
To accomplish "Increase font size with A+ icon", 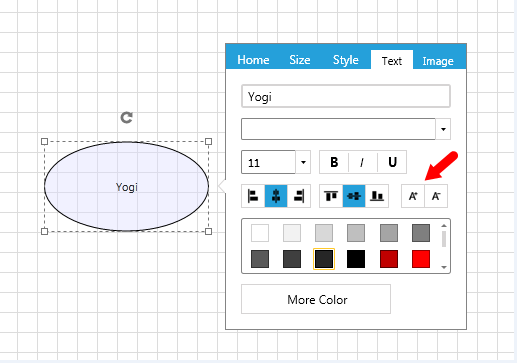I will pyautogui.click(x=413, y=196).
